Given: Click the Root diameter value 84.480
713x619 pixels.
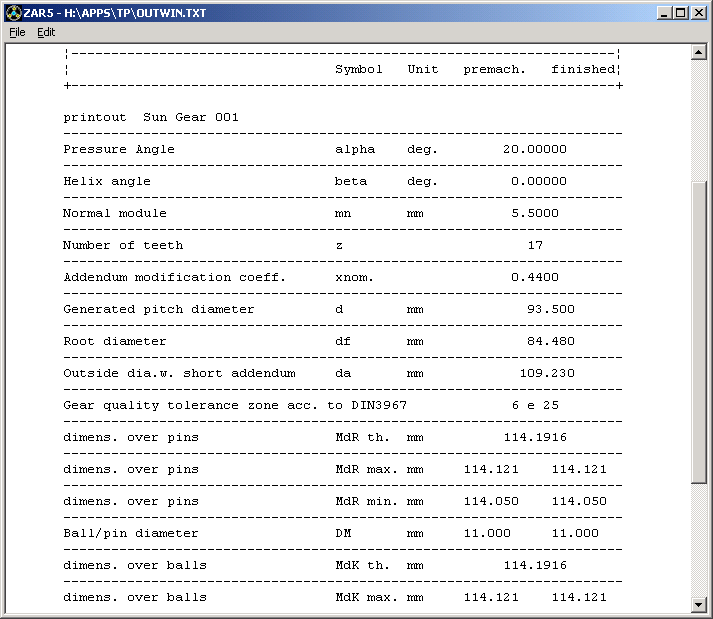Looking at the screenshot, I should tap(550, 341).
